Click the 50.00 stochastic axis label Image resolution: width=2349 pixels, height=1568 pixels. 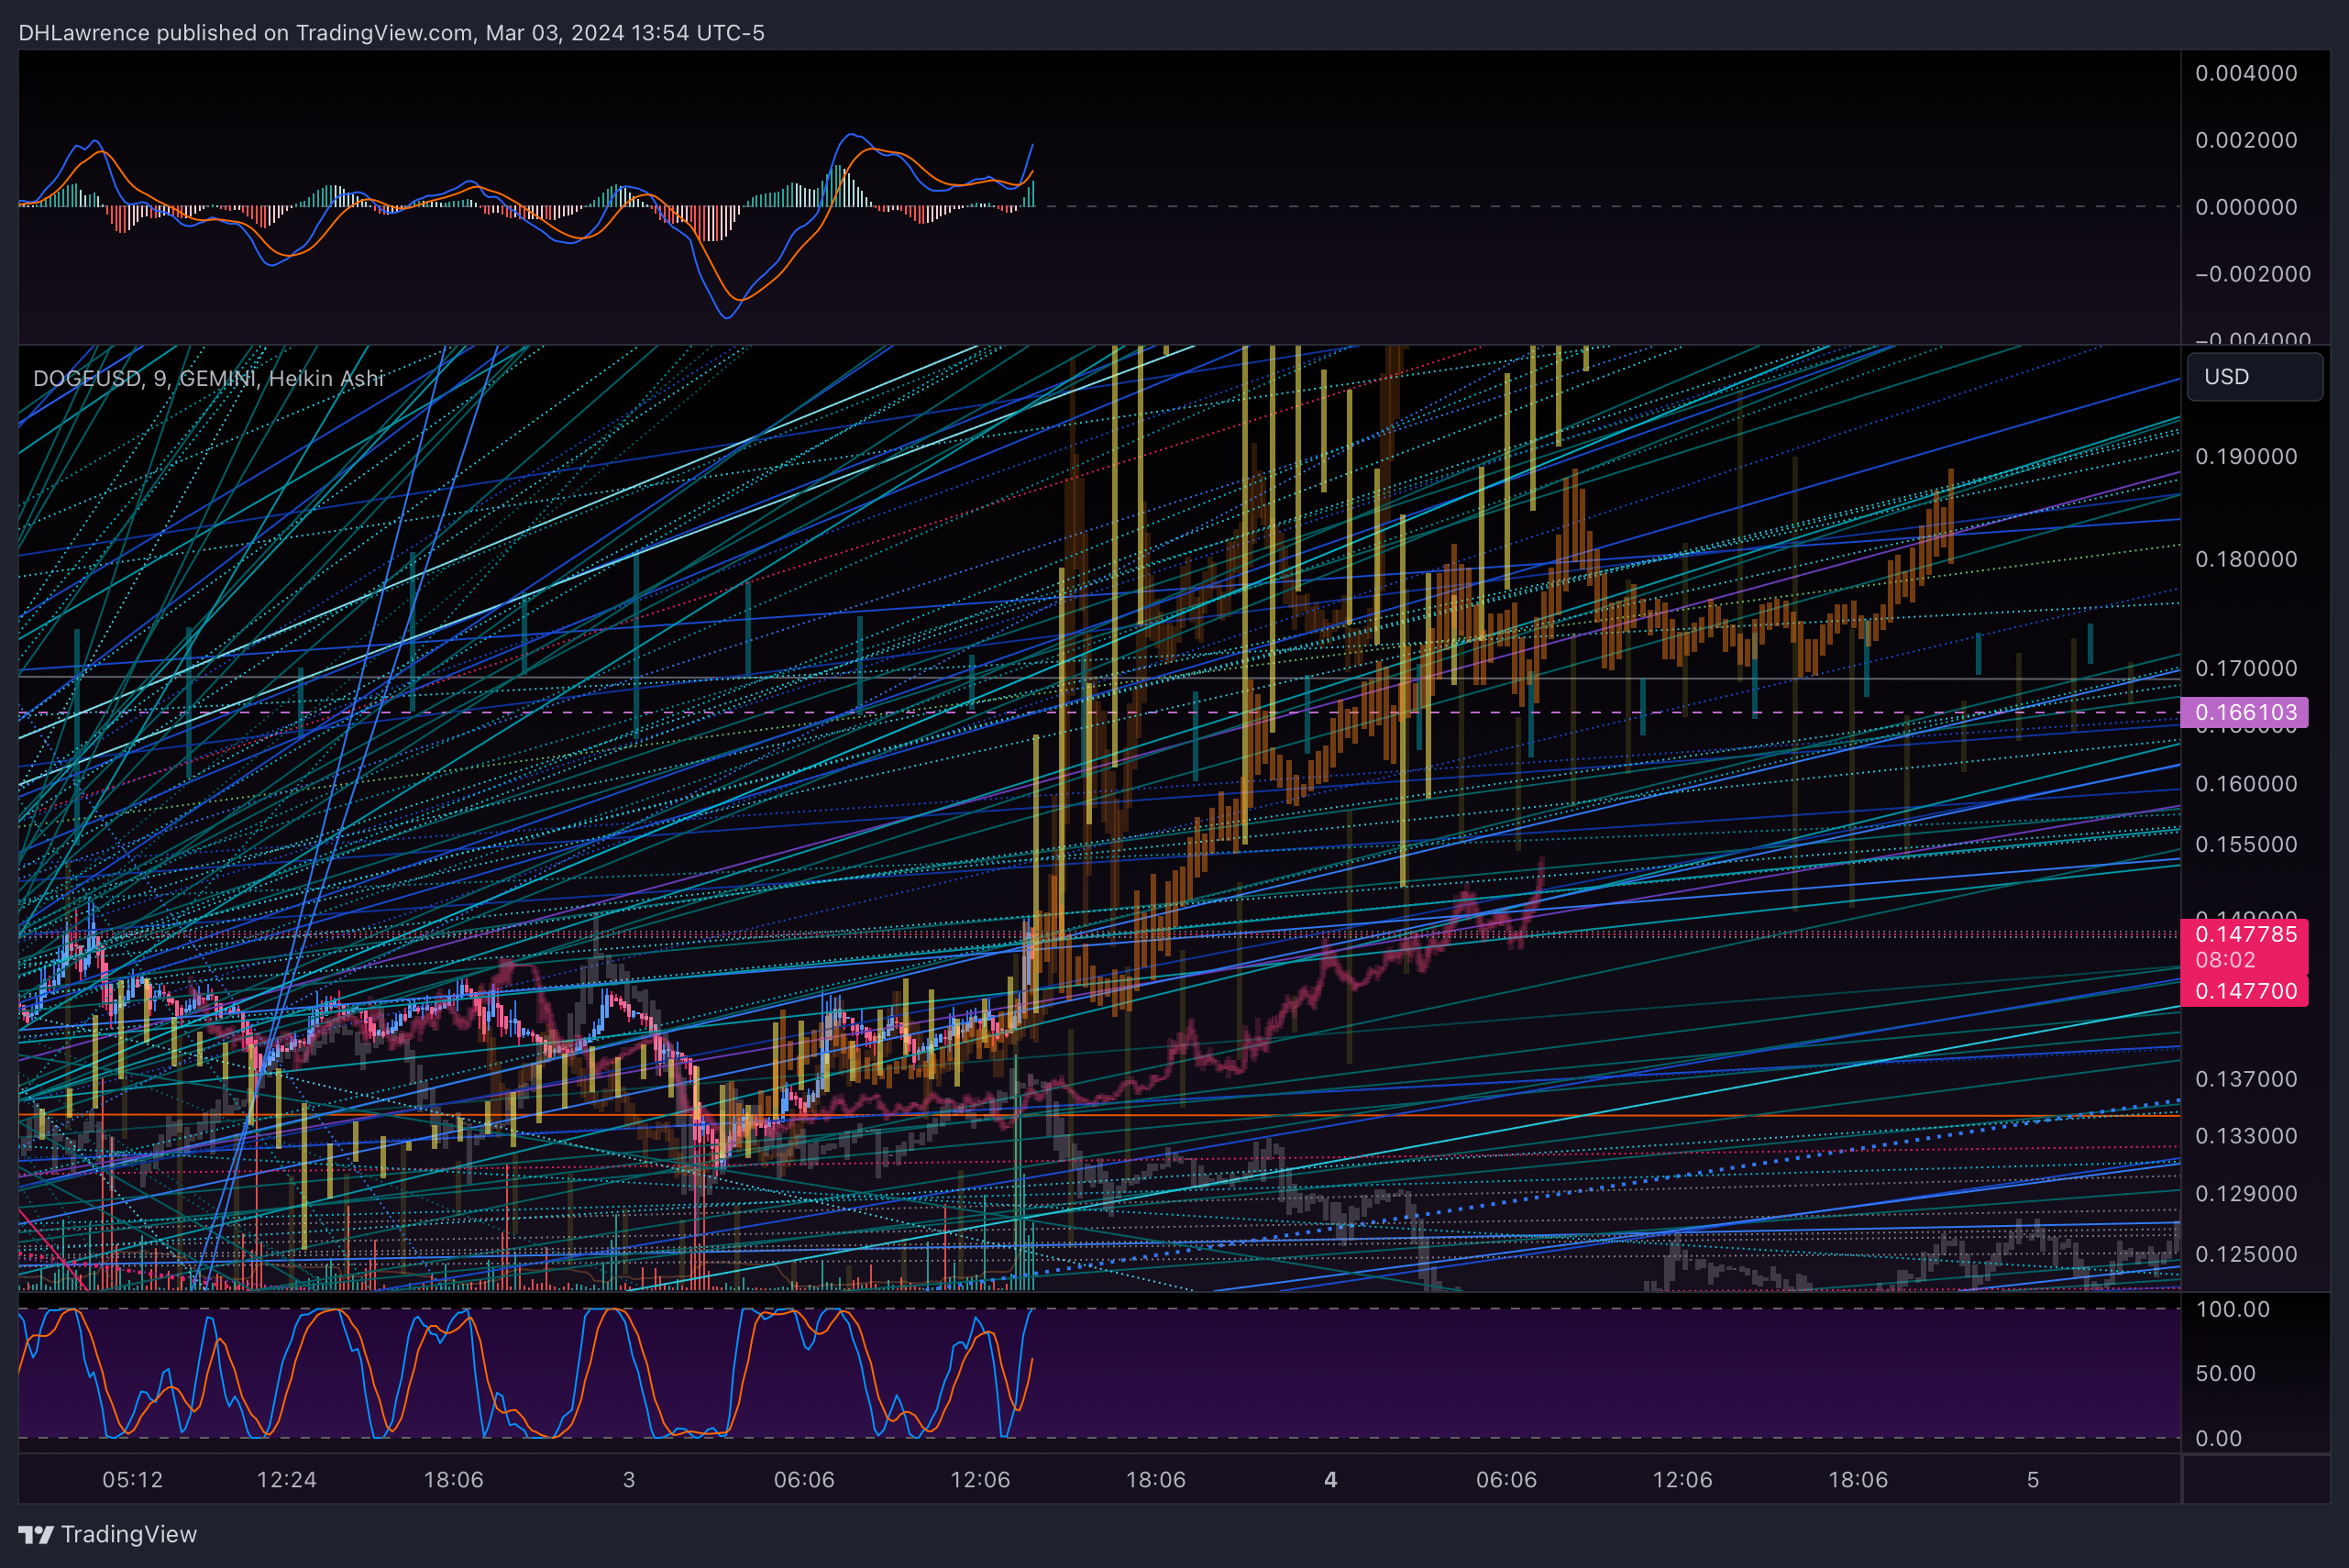(2225, 1373)
